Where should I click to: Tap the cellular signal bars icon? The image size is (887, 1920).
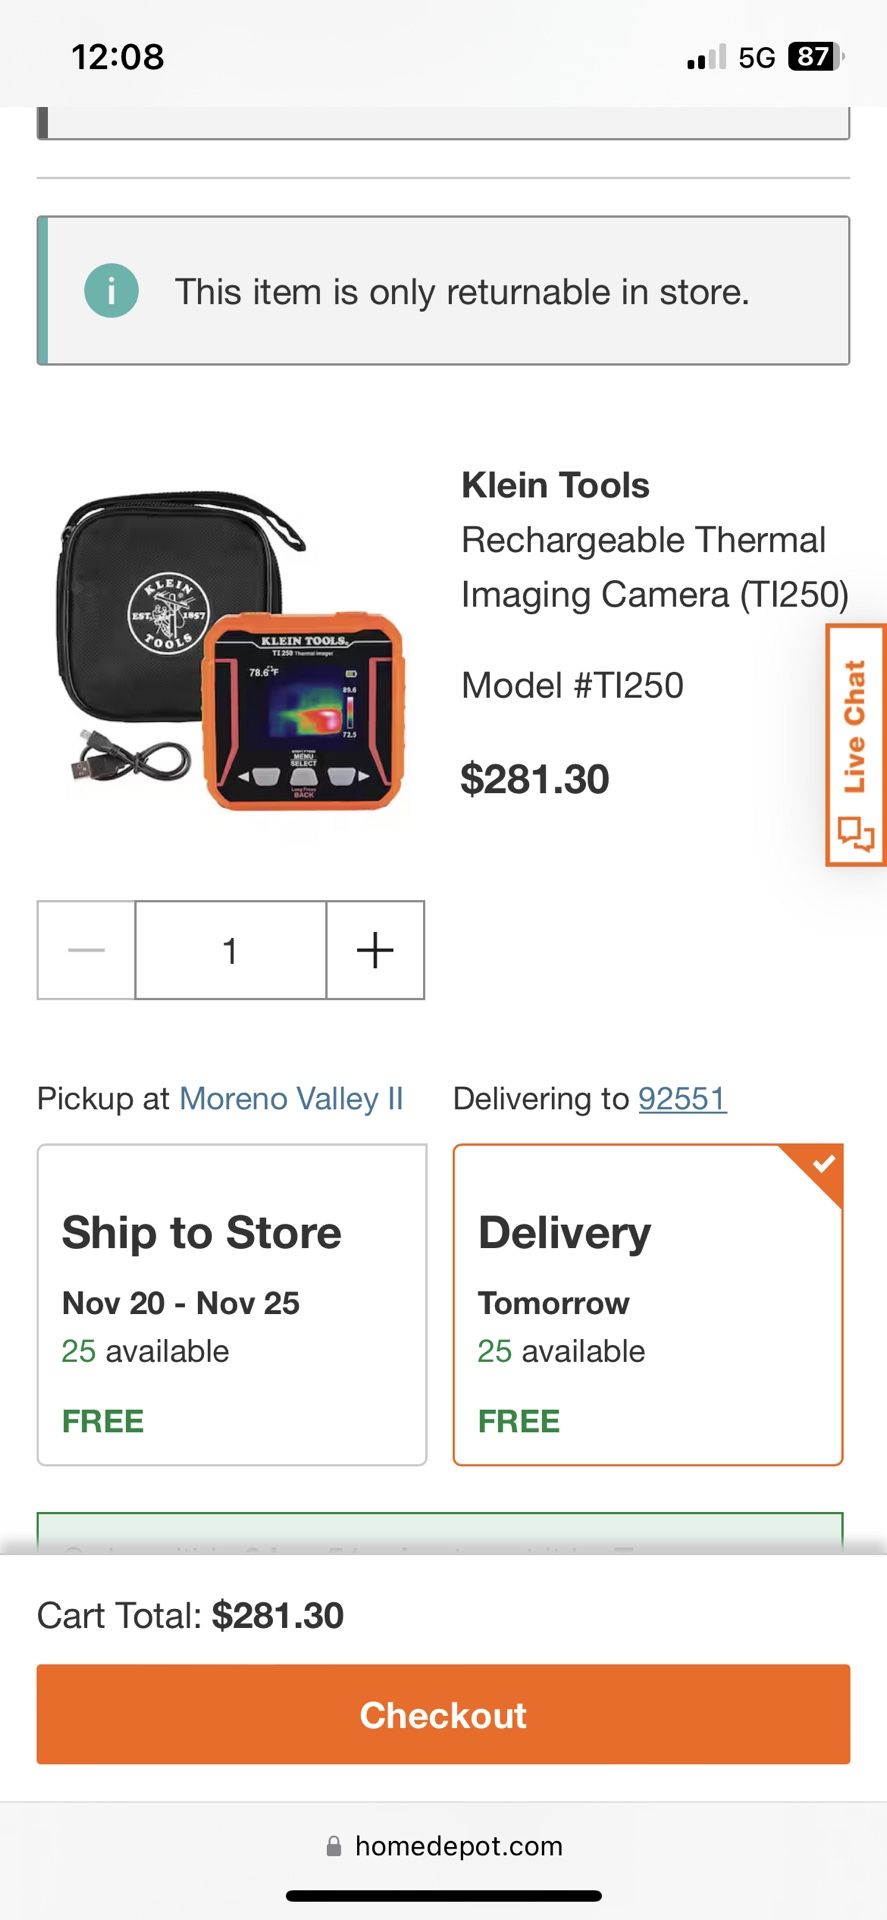(x=706, y=58)
